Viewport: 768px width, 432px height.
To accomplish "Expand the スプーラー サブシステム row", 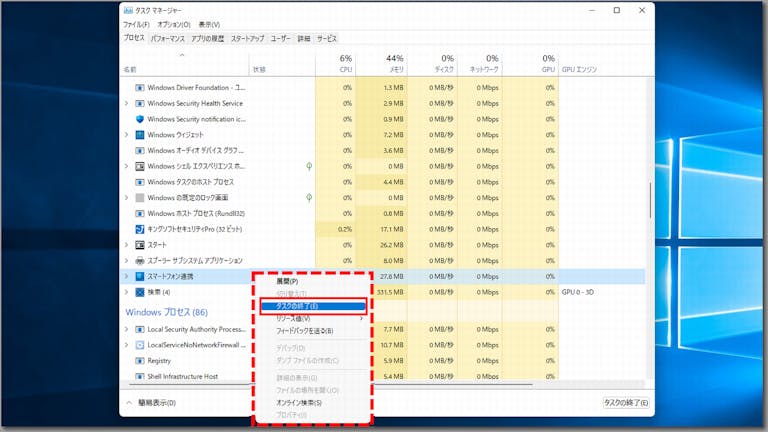I will point(126,261).
